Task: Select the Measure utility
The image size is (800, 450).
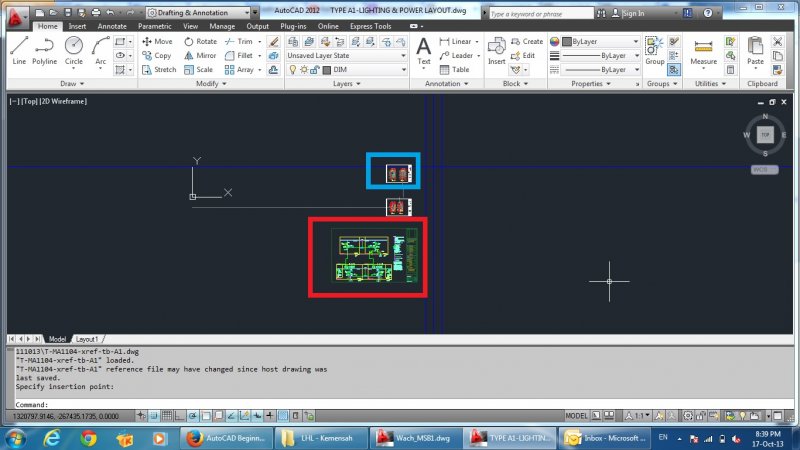Action: (x=704, y=51)
